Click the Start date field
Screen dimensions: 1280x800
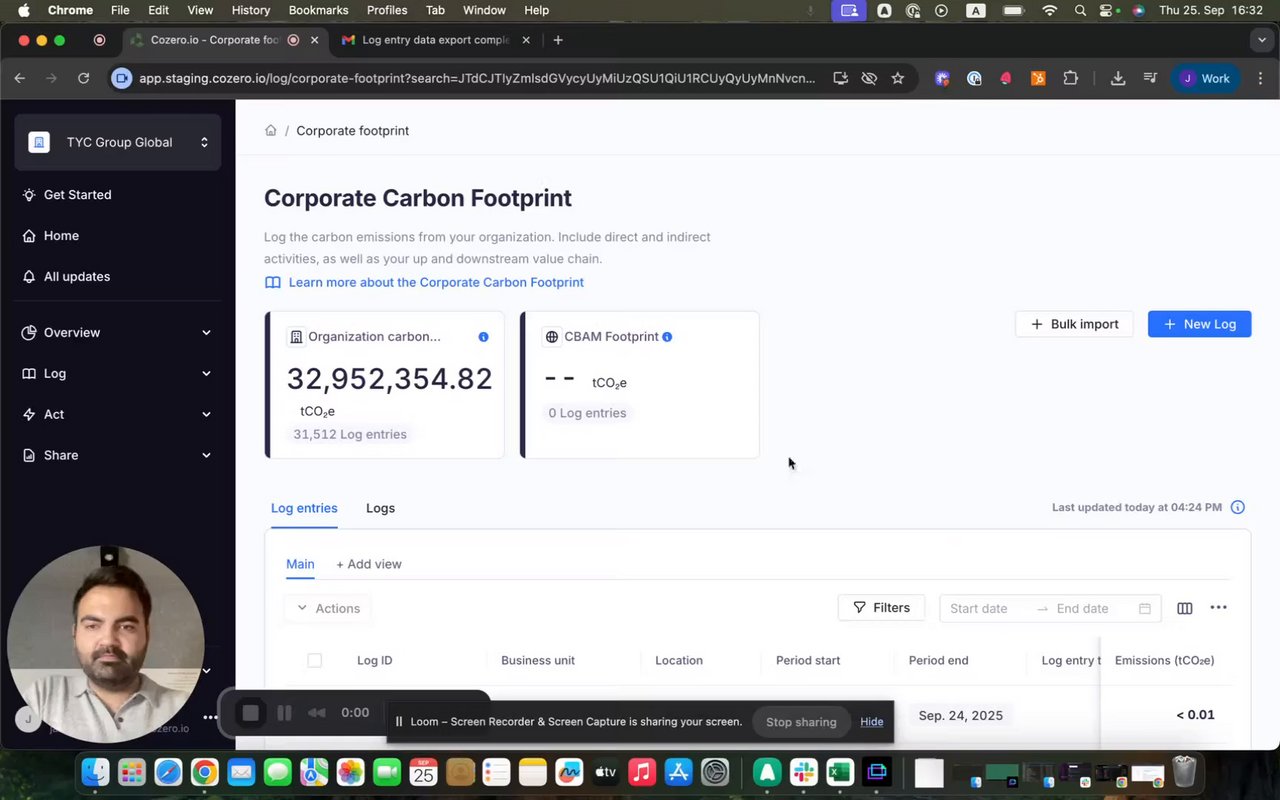click(980, 608)
